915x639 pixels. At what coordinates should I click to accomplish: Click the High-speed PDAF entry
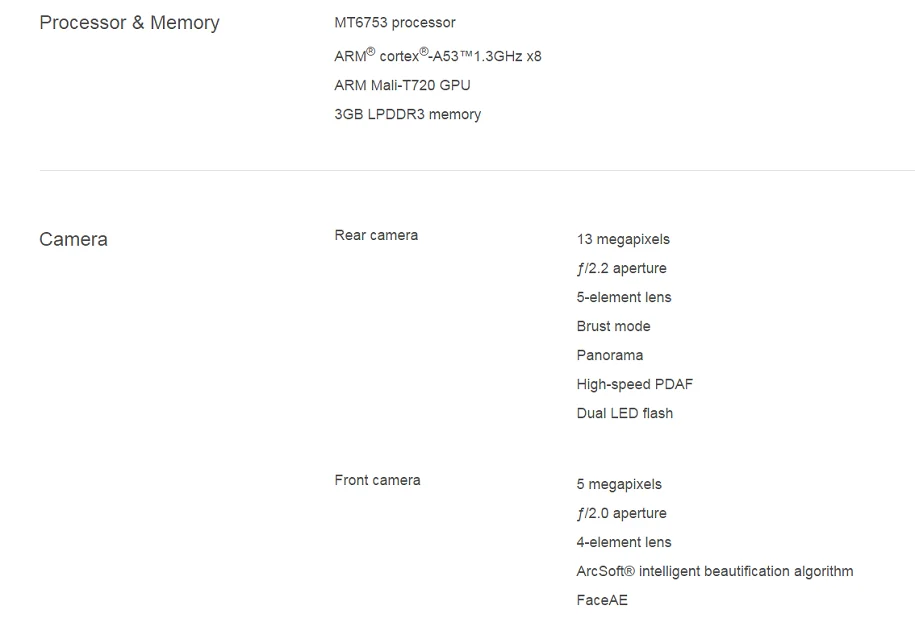(x=635, y=385)
